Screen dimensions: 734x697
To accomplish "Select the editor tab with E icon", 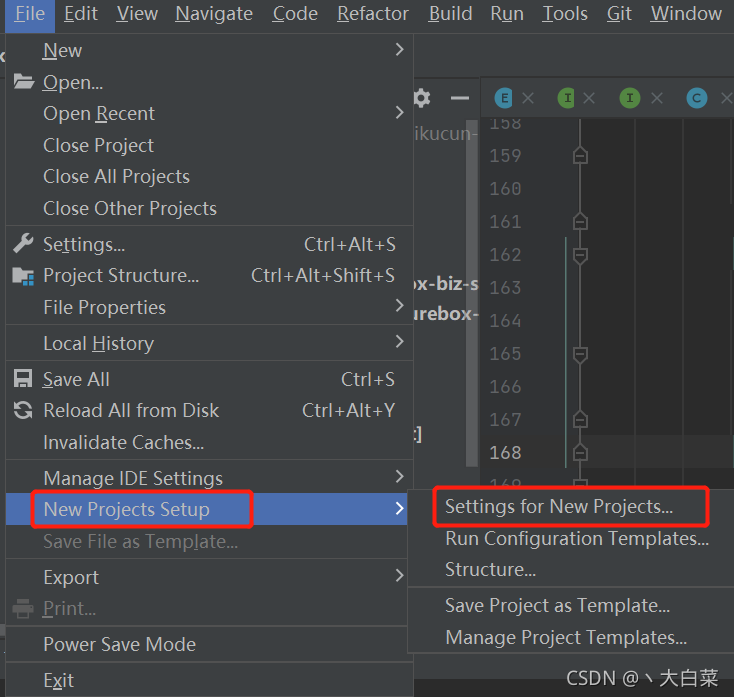I will (x=504, y=98).
